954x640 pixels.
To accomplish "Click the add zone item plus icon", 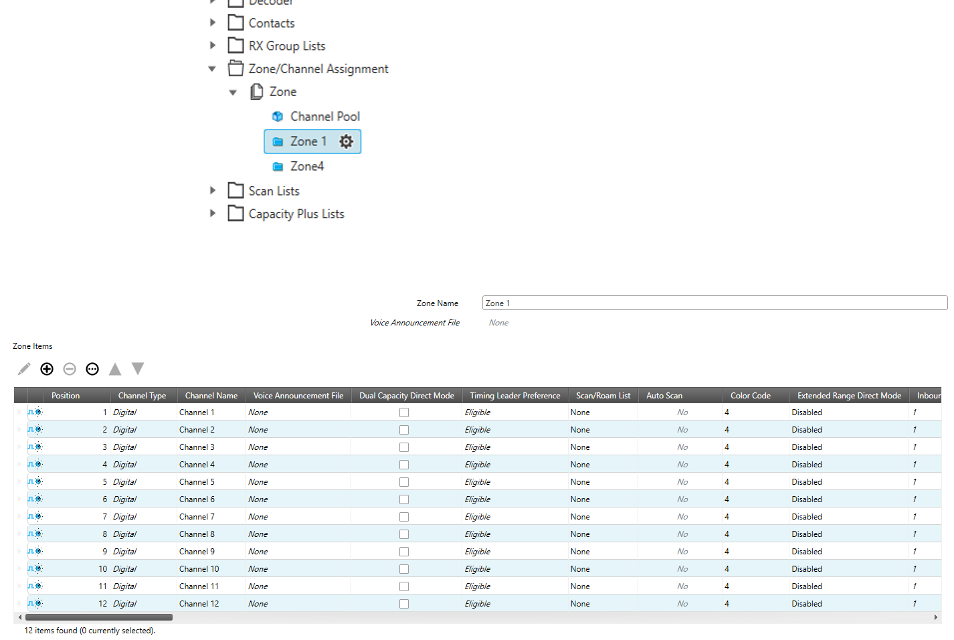I will point(47,369).
